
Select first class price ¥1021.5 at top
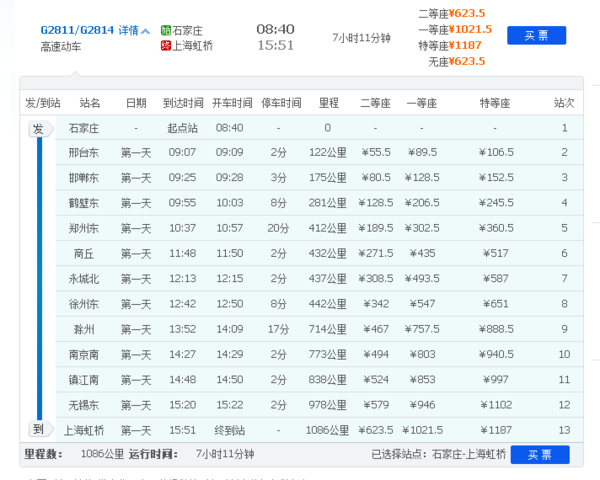tap(470, 29)
